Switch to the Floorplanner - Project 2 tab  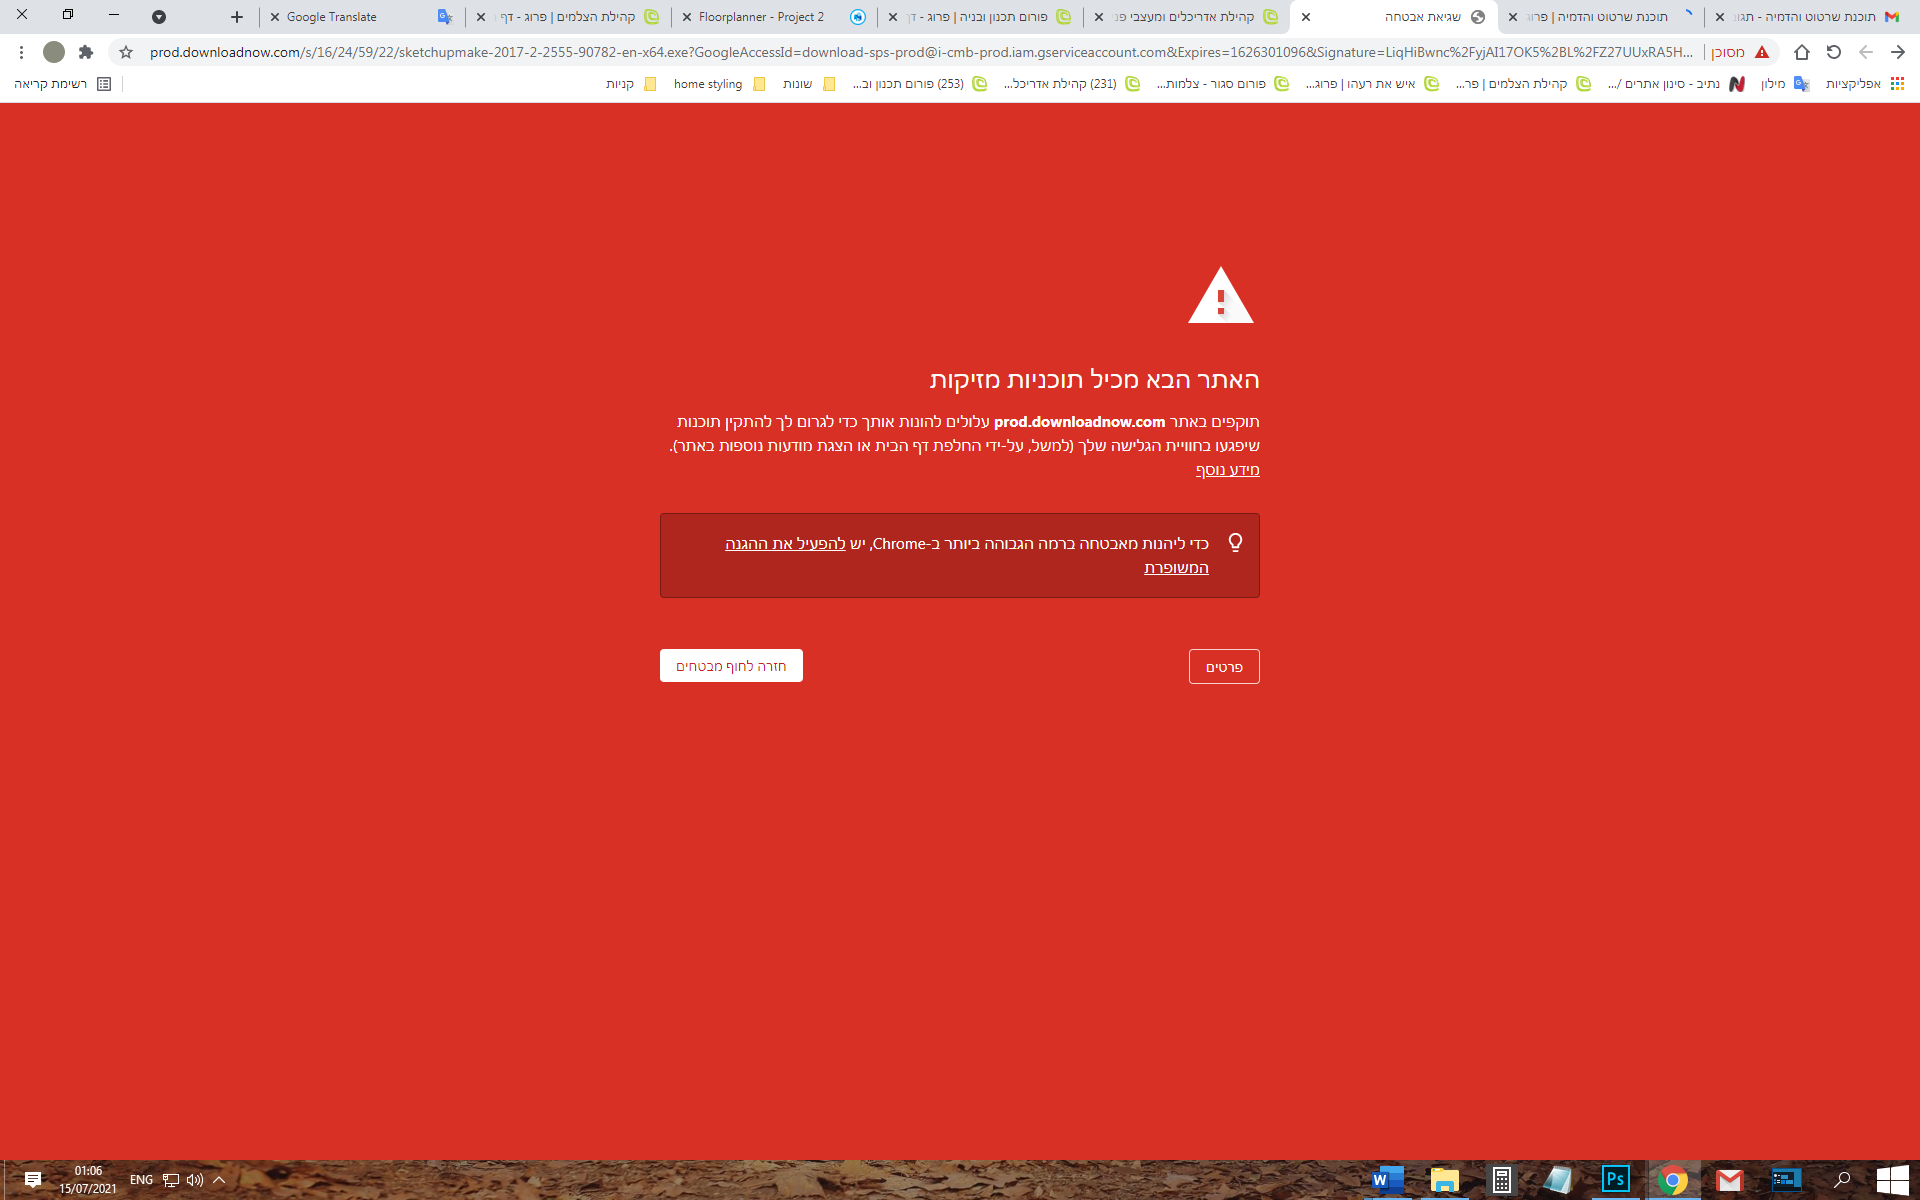[772, 17]
